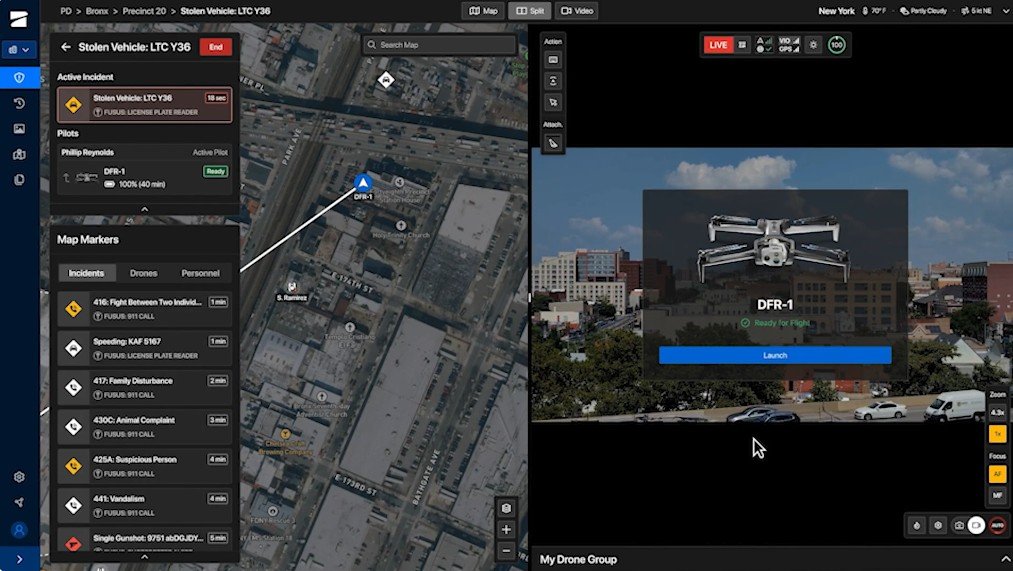The width and height of the screenshot is (1013, 571).
Task: Click the red End incident button
Action: (215, 47)
